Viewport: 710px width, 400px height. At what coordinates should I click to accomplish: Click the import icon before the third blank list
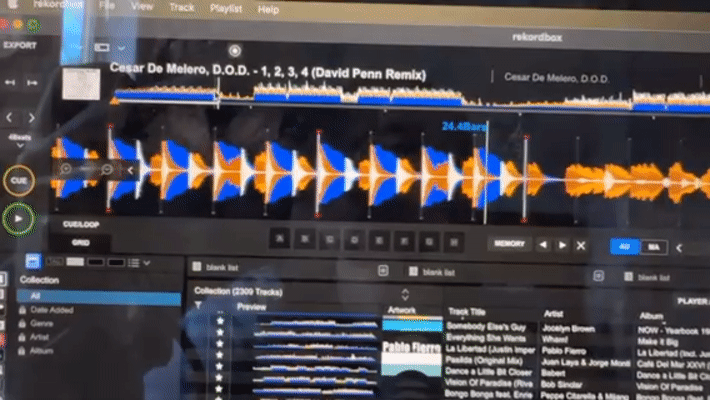coord(598,276)
